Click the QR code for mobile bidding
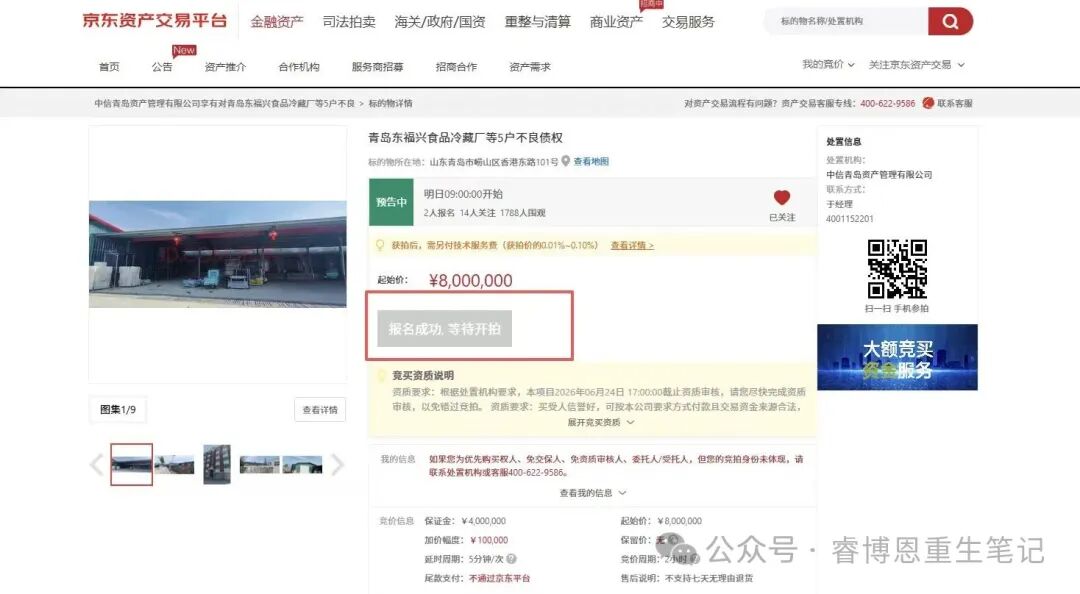 (897, 269)
